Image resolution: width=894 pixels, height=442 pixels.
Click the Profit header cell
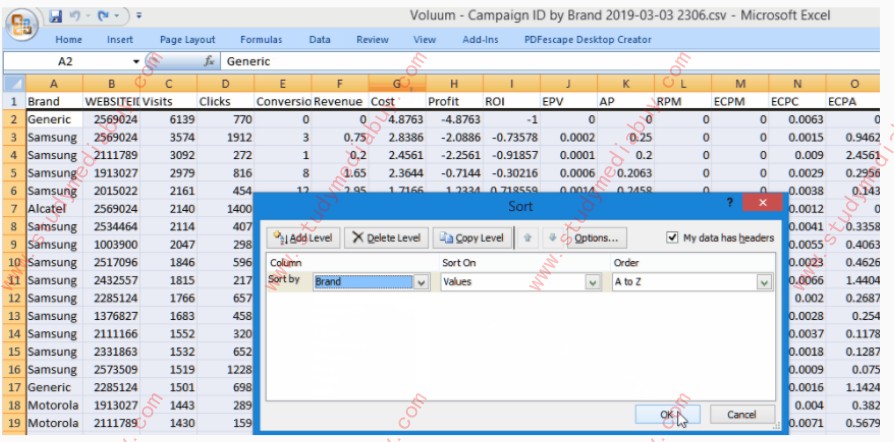454,102
